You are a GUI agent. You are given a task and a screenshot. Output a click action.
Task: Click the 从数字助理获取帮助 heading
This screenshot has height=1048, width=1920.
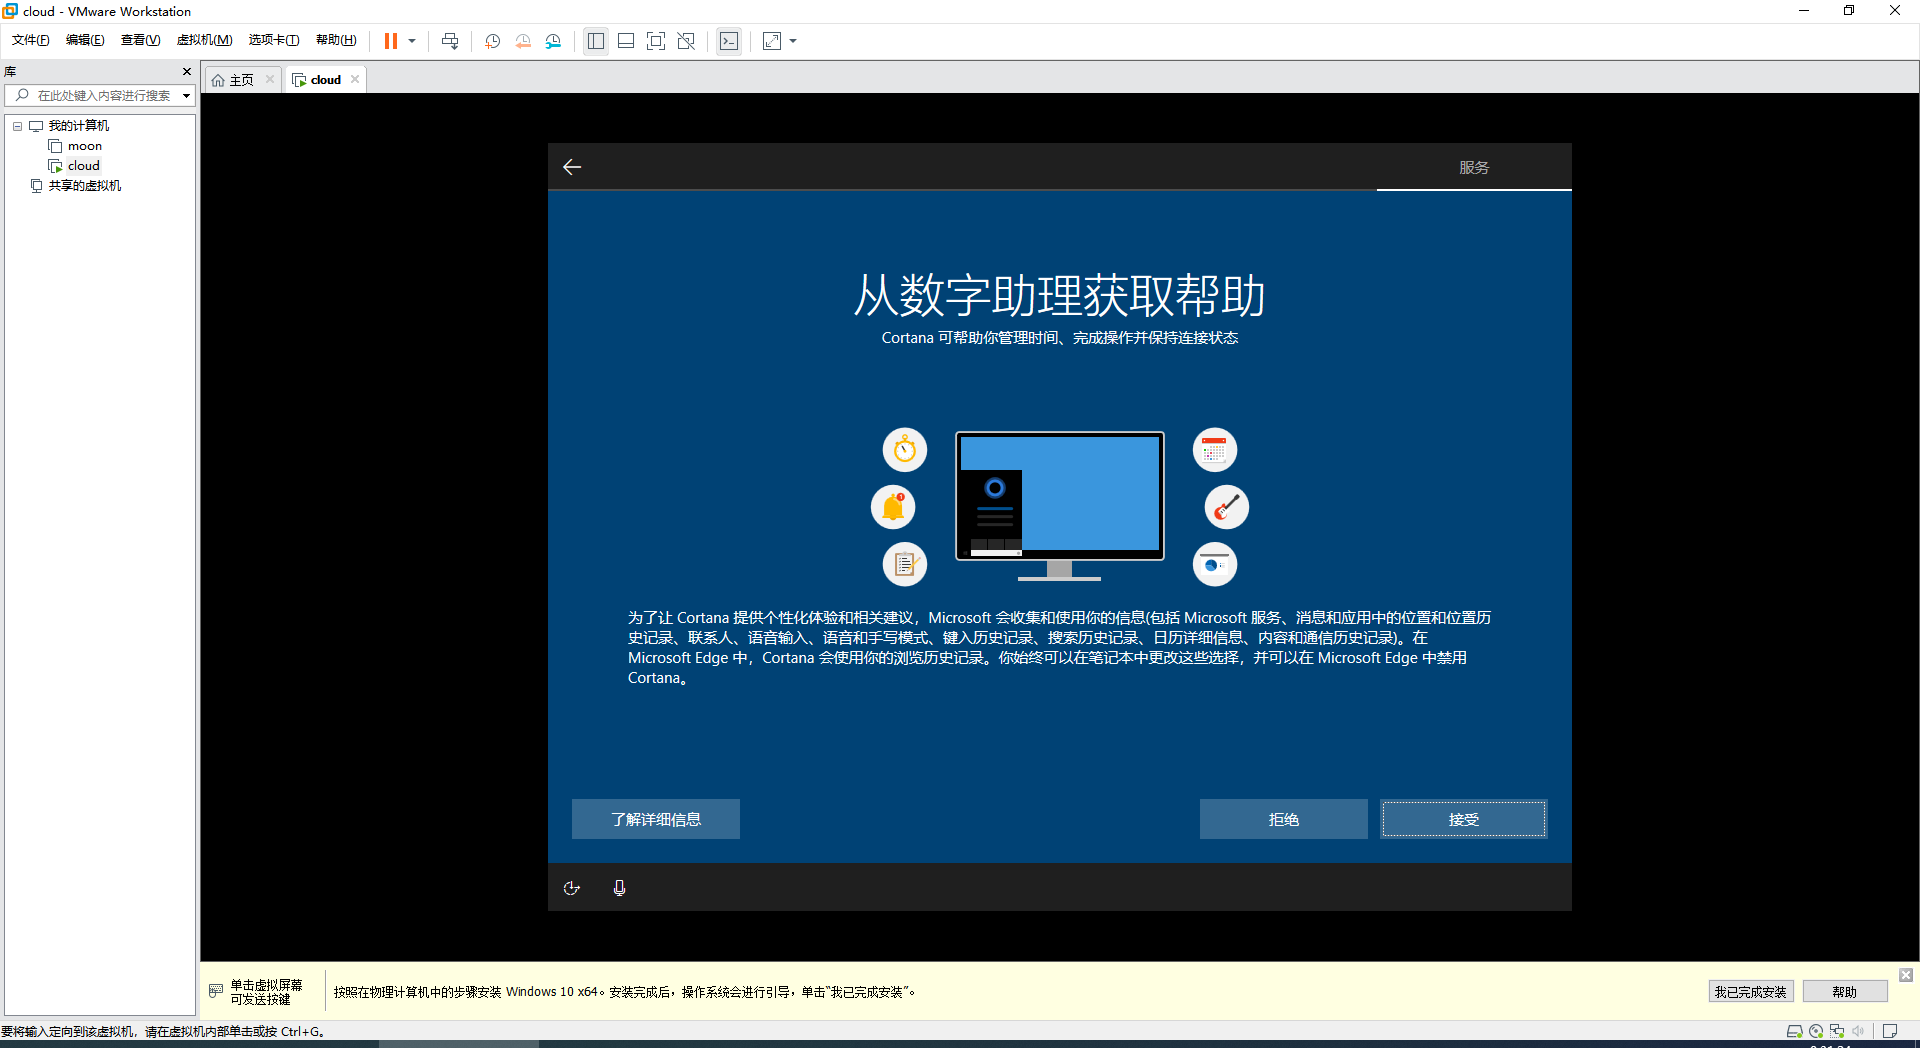tap(1060, 295)
